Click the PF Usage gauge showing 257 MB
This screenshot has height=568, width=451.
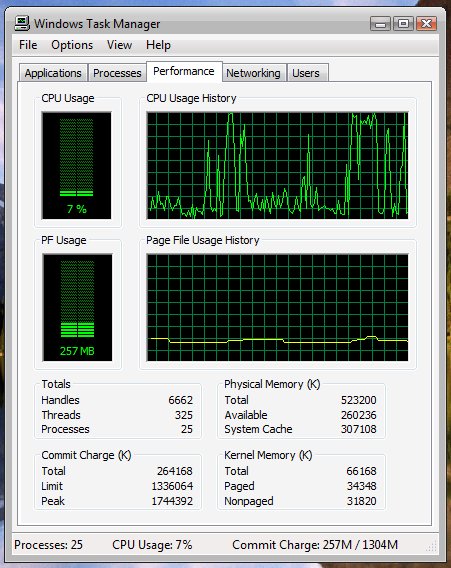point(77,308)
